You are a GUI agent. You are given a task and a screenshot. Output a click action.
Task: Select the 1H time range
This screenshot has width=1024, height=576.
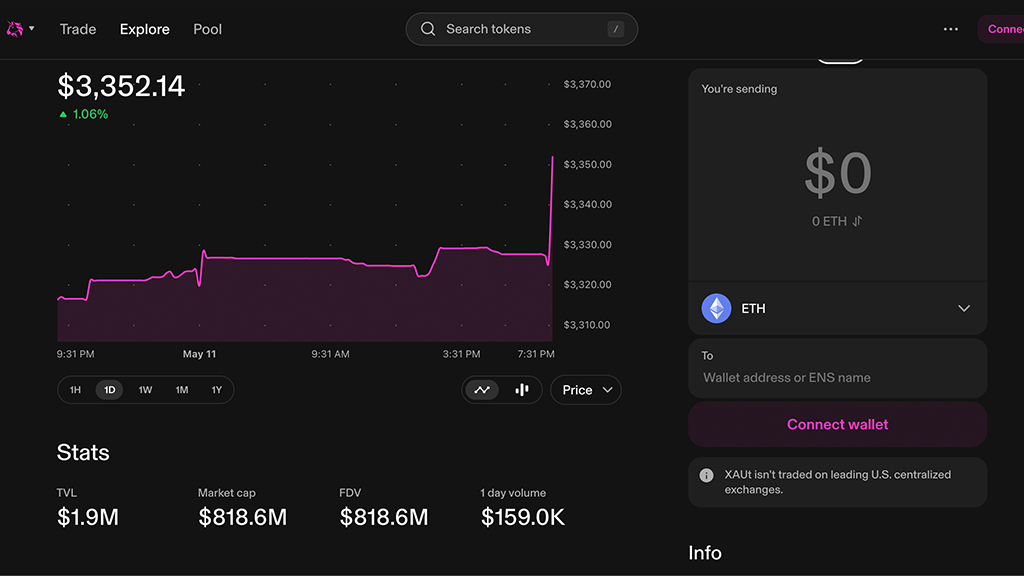click(x=75, y=390)
